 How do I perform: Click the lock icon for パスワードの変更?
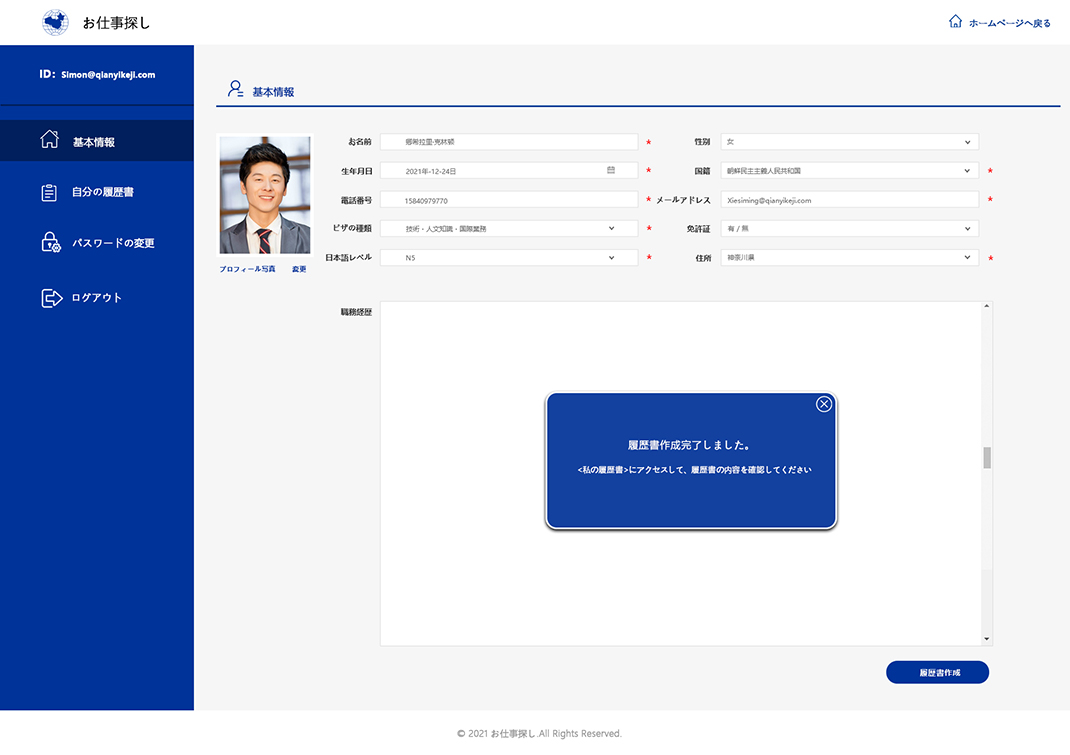50,242
